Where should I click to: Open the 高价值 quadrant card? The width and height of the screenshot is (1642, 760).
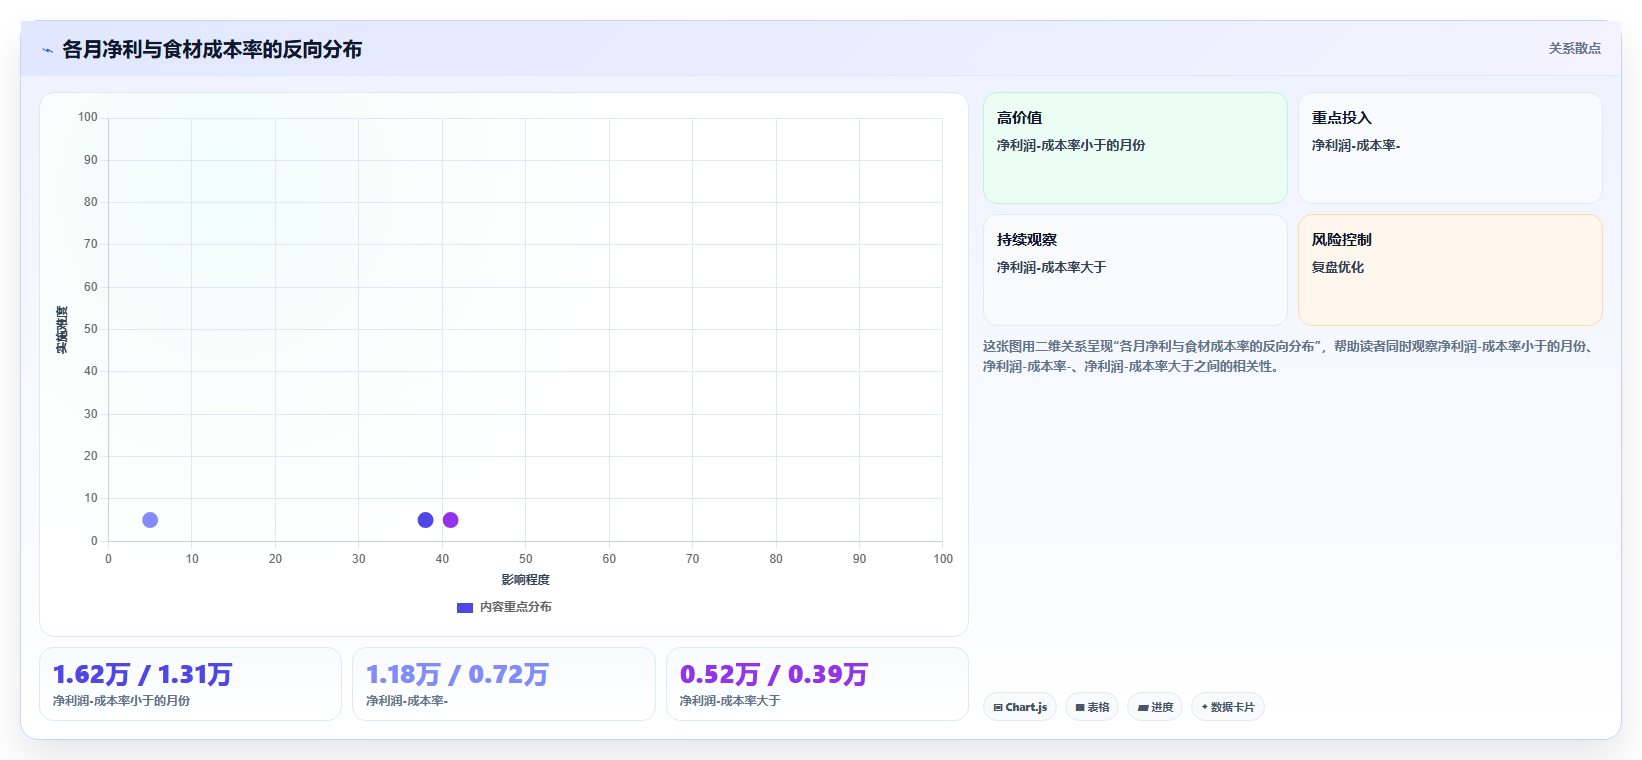1135,148
